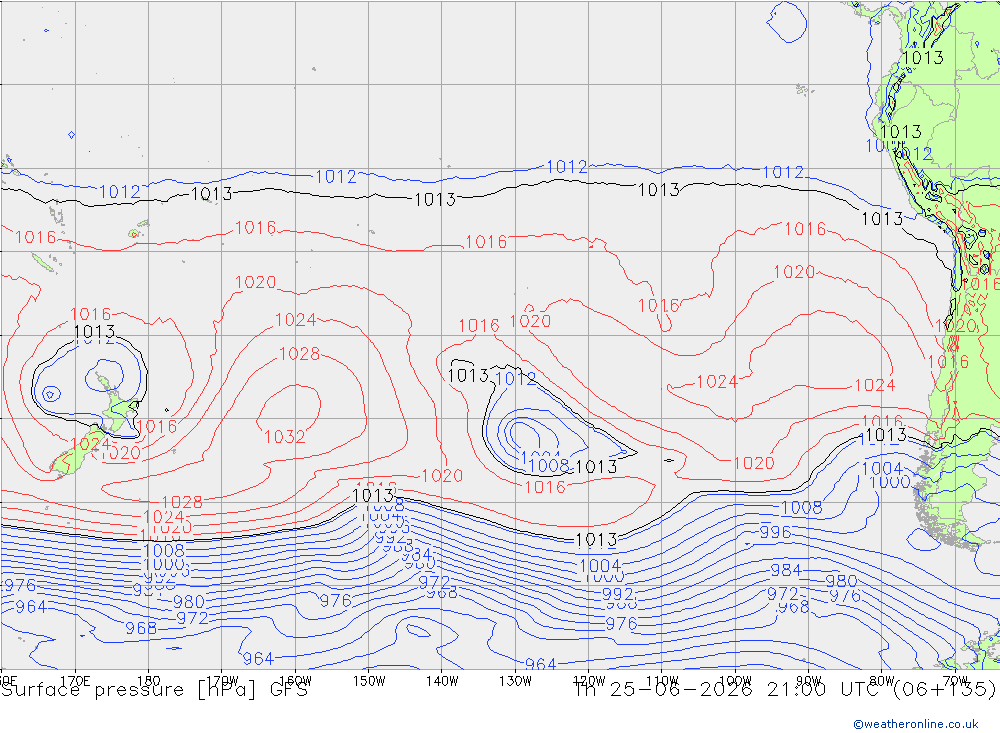
Task: Select the 90W longitude label
Action: click(809, 681)
